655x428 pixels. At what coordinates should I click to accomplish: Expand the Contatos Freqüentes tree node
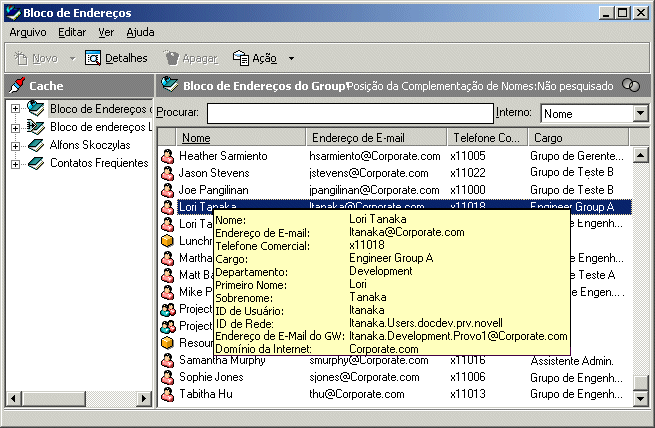pyautogui.click(x=15, y=163)
